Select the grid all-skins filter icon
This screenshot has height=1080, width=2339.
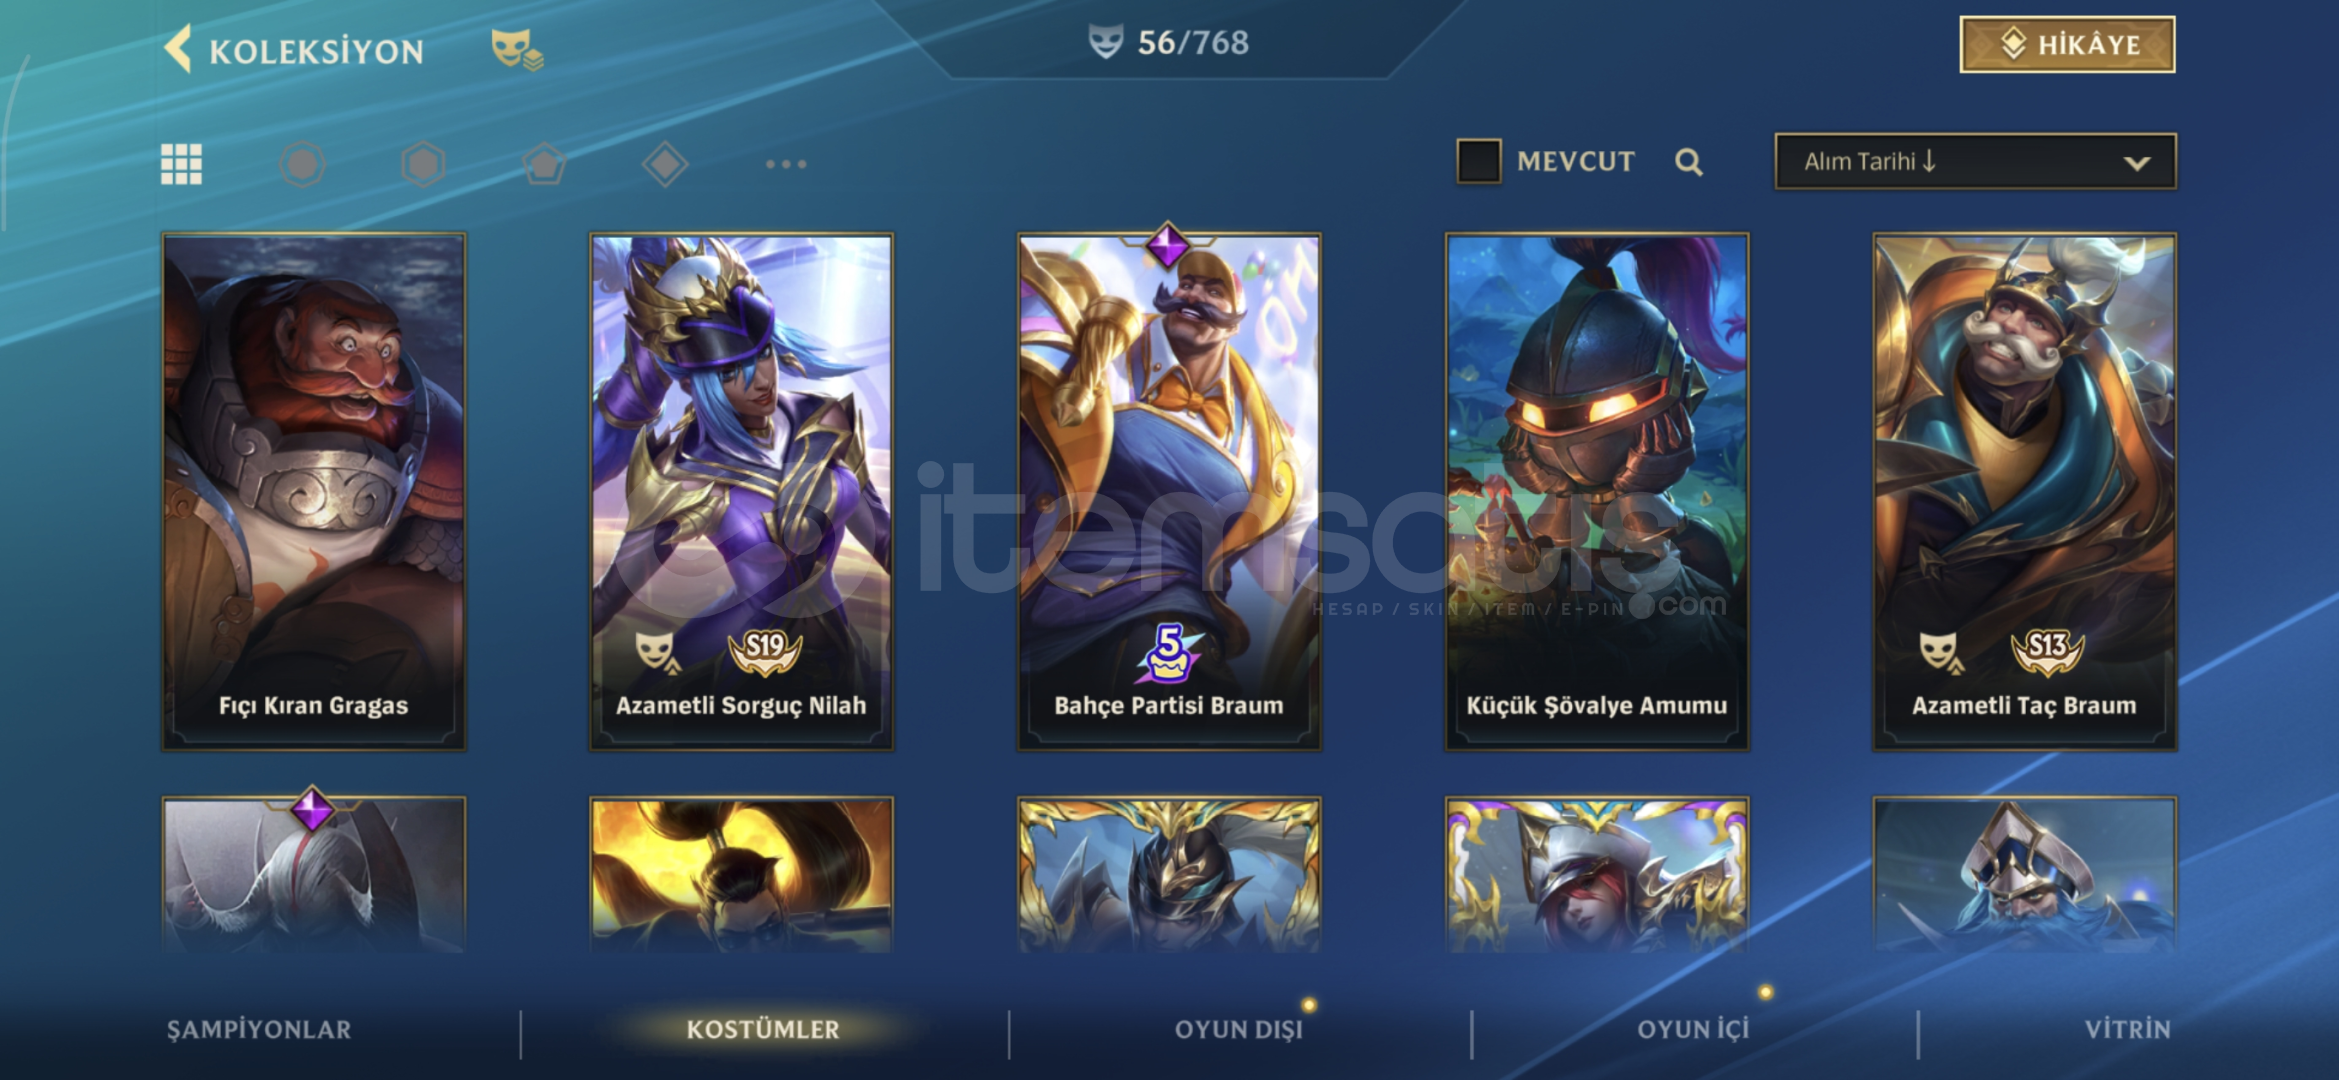[181, 164]
